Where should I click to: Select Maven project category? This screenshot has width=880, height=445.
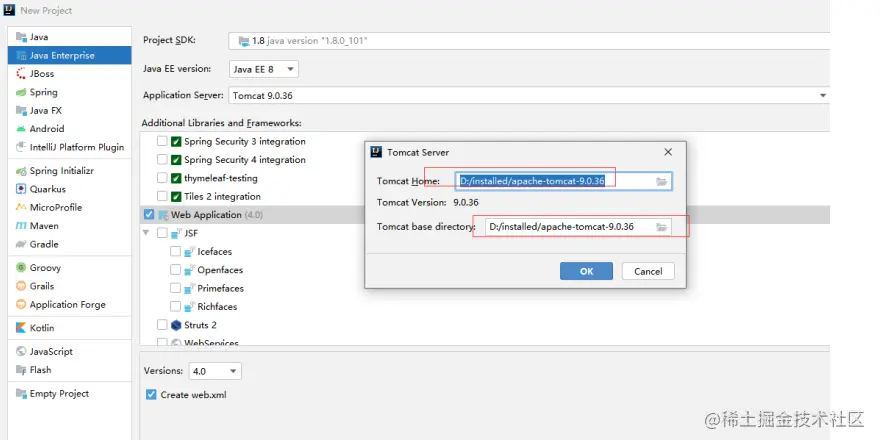(x=70, y=226)
